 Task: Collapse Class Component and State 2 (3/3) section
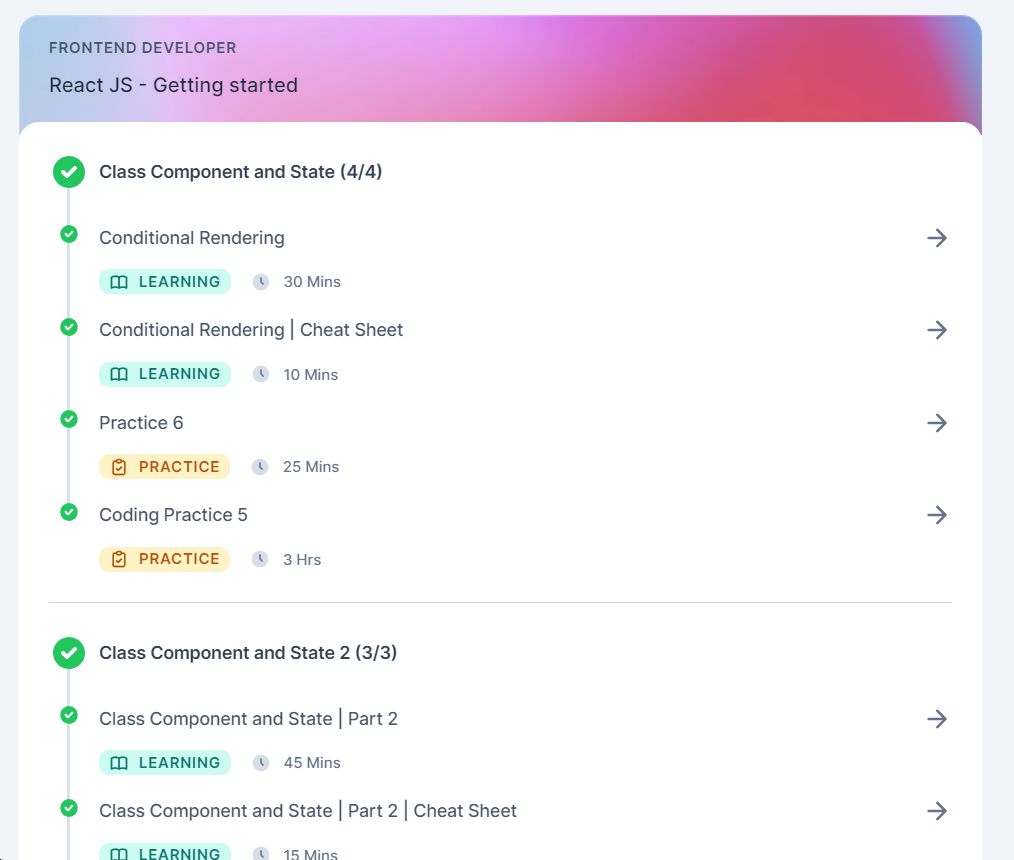[x=248, y=653]
